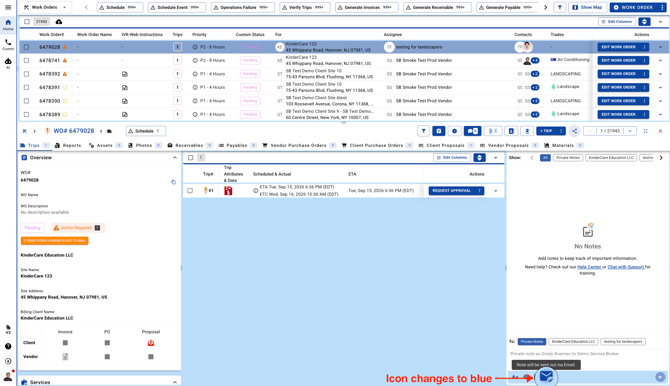The height and width of the screenshot is (386, 670).
Task: Switch to the Receivables tab
Action: pyautogui.click(x=189, y=145)
